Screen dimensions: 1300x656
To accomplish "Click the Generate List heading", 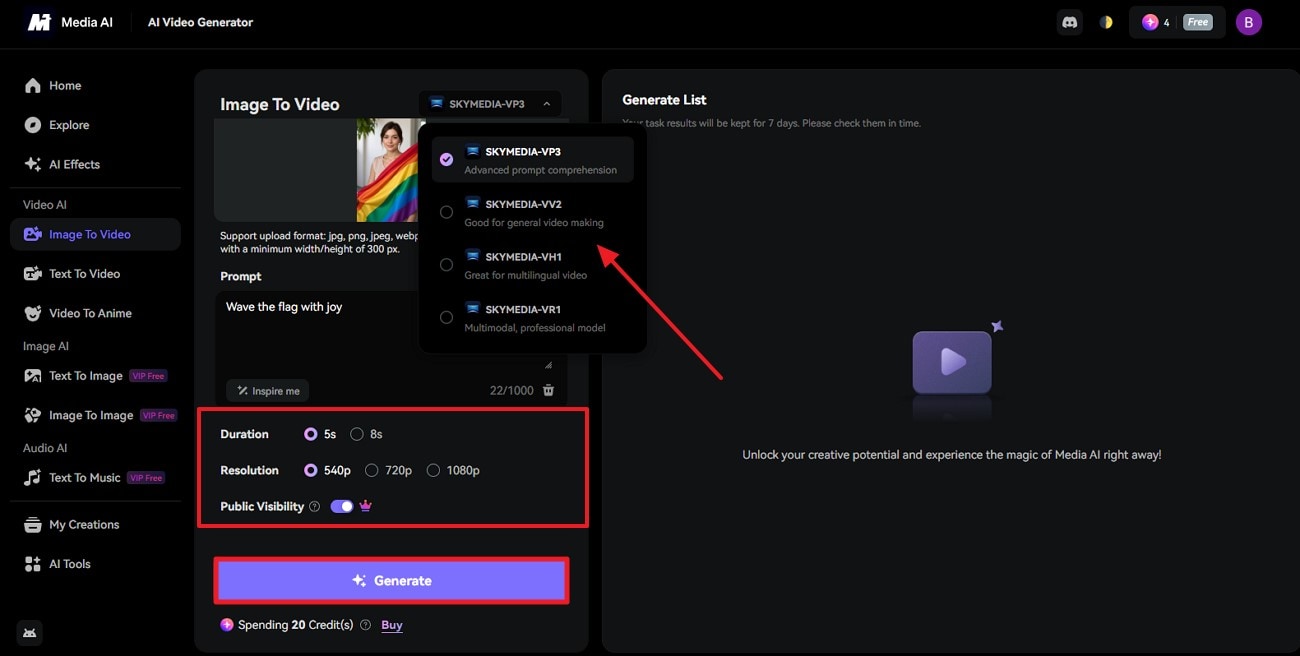I will click(664, 100).
